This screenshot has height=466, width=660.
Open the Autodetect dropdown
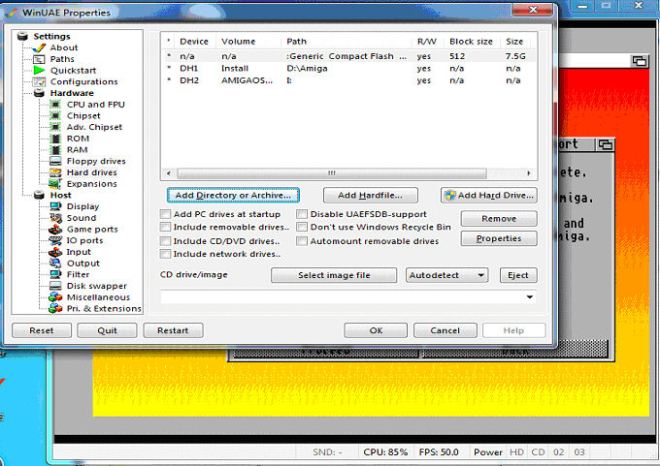coord(447,275)
